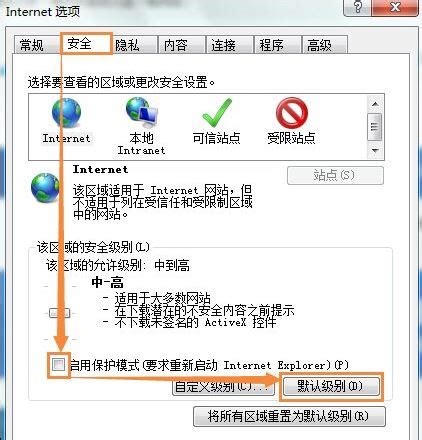Click the large Internet globe beside description

[x=45, y=188]
